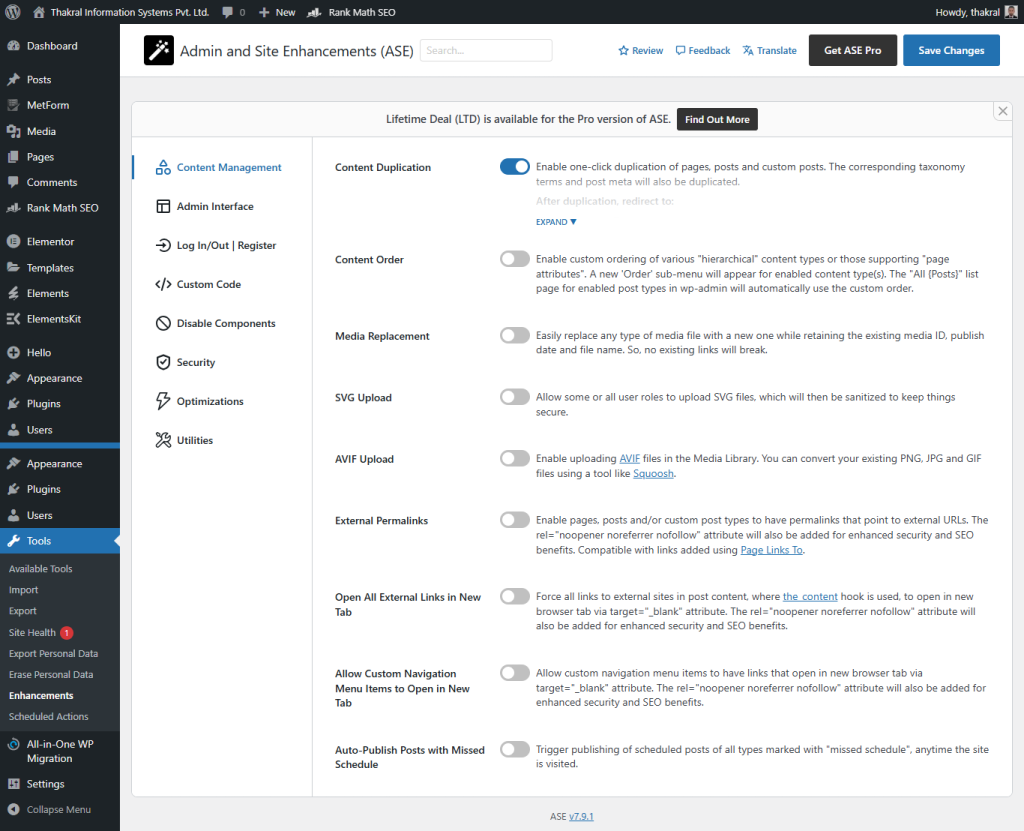The image size is (1024, 831).
Task: Click the Save Changes button
Action: (x=950, y=50)
